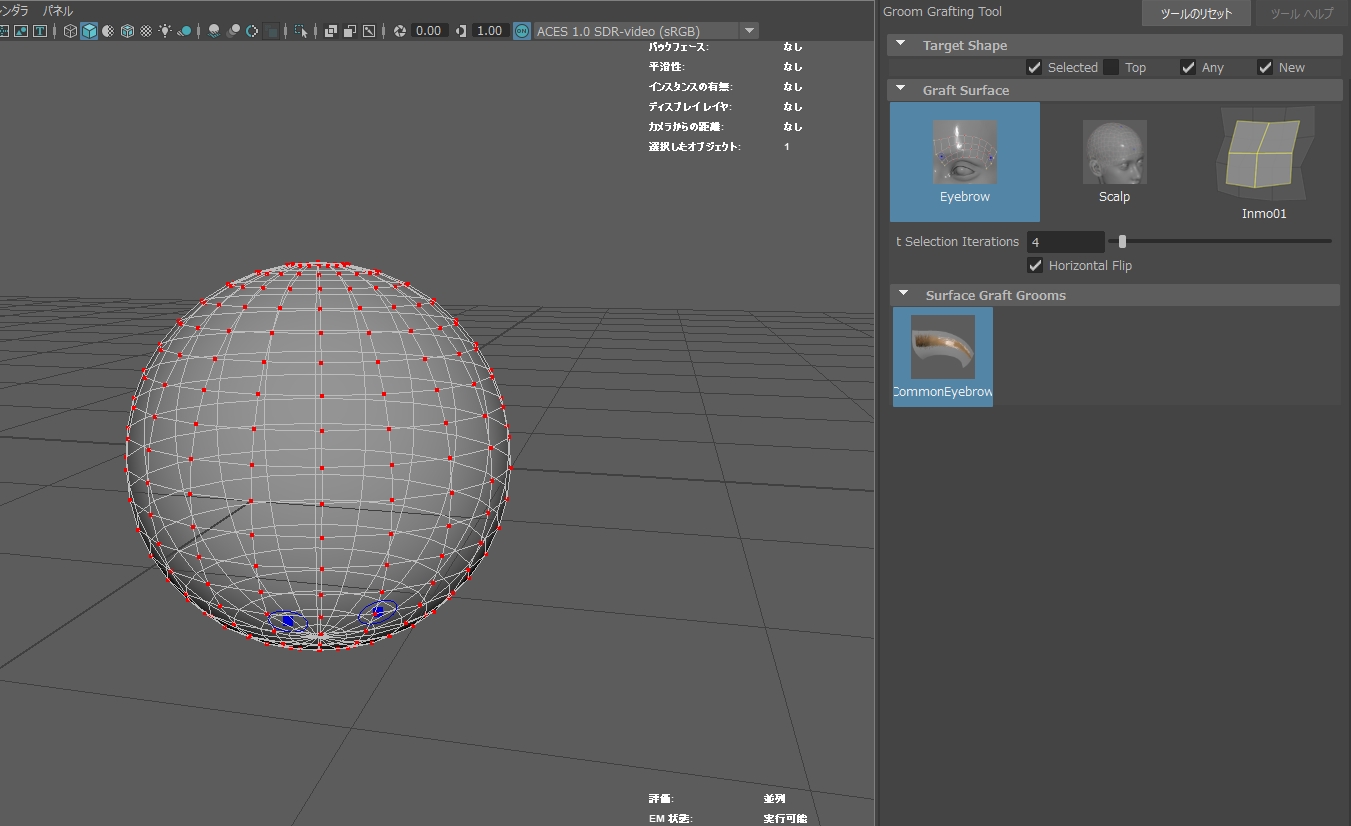Click the exposure aperture icon
Image resolution: width=1351 pixels, height=826 pixels.
(400, 31)
